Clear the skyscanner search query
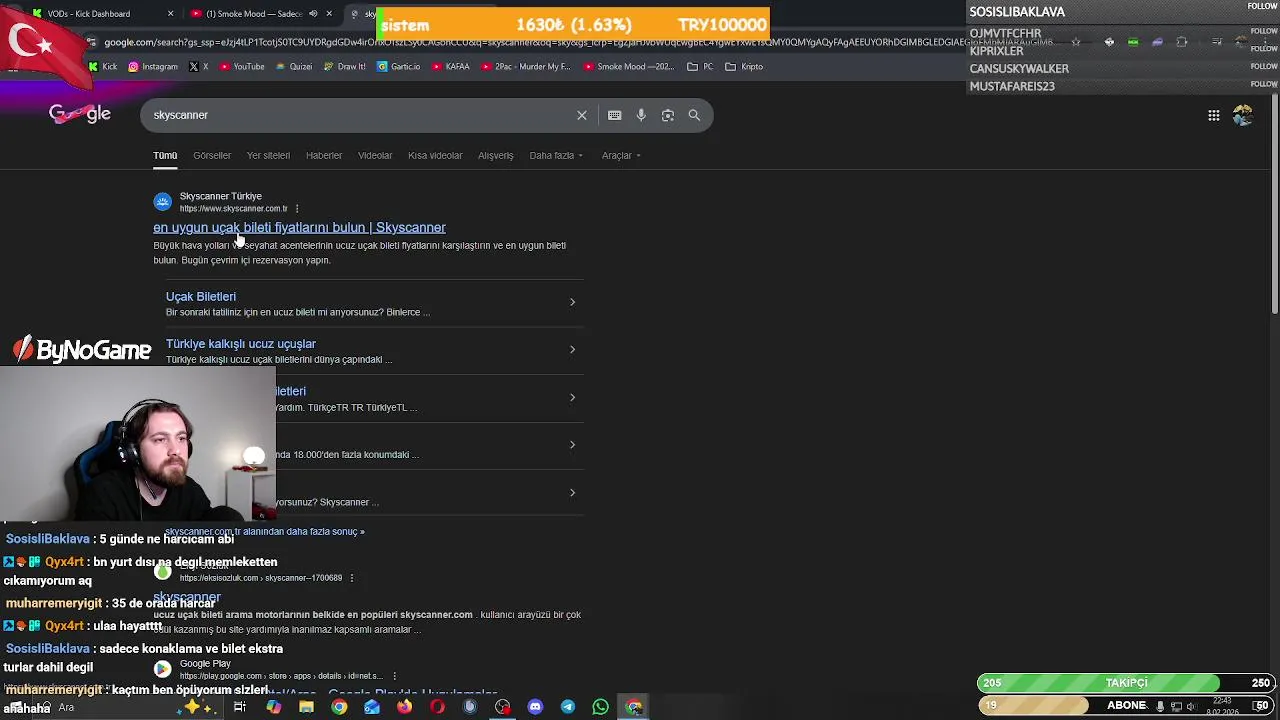 (582, 115)
